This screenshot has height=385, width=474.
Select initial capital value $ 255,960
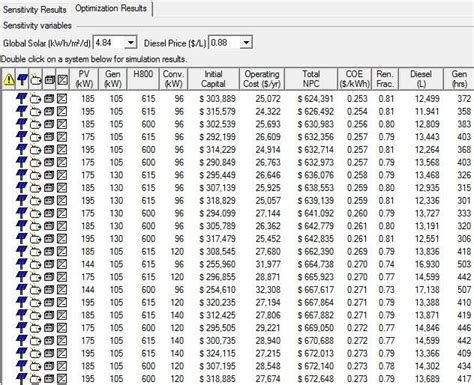coord(218,264)
